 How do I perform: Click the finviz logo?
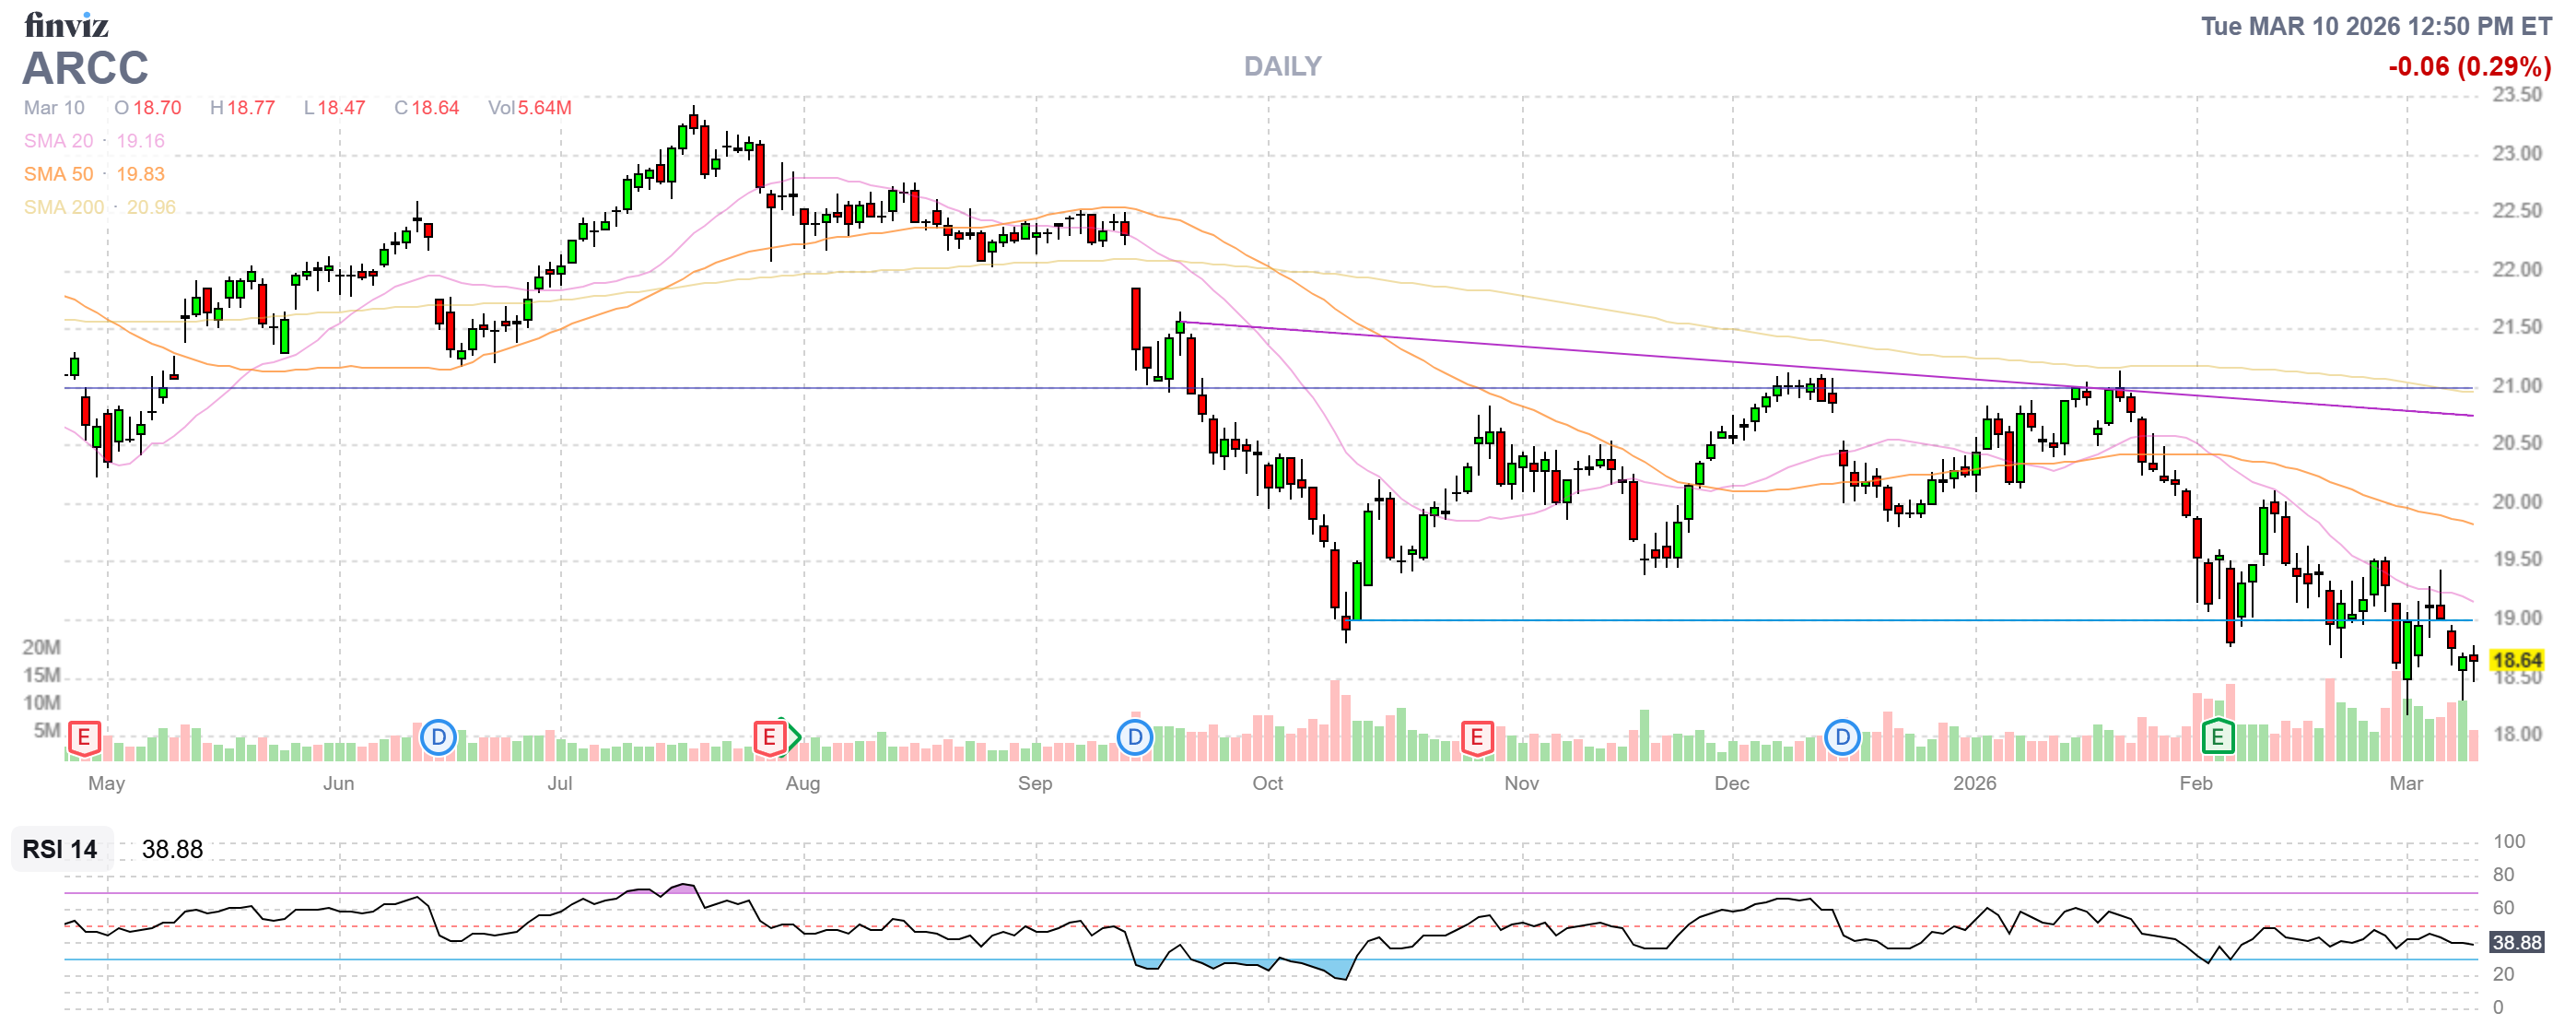(x=66, y=25)
